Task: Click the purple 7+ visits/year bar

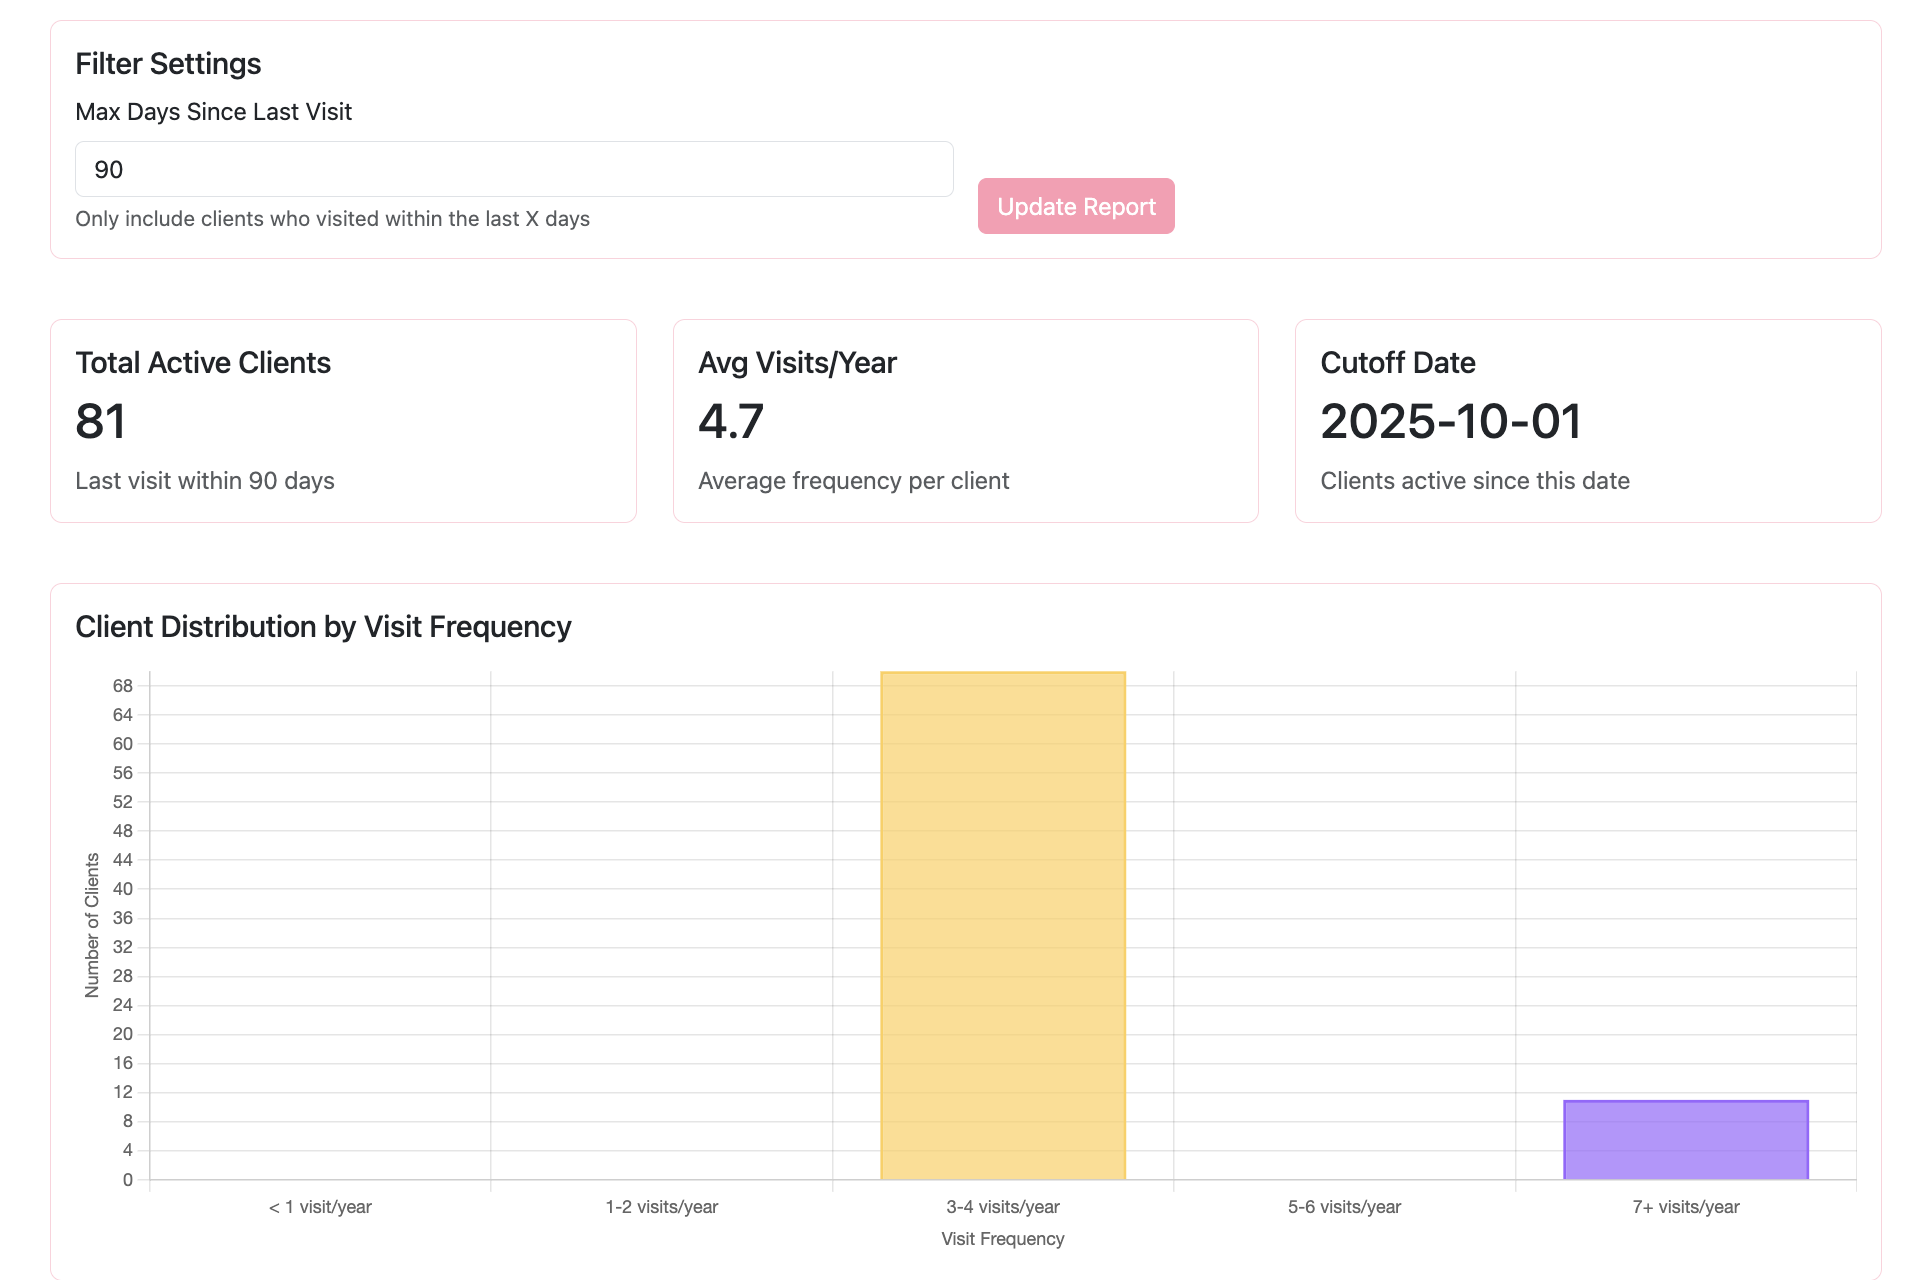Action: coord(1686,1140)
